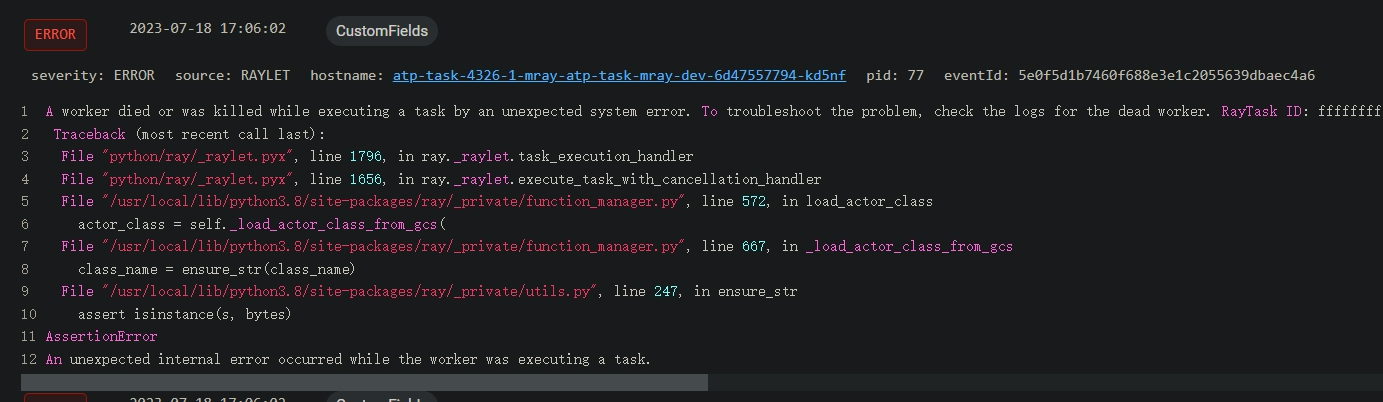Select the text 'pid: 77'
1383x402 pixels.
coord(895,75)
